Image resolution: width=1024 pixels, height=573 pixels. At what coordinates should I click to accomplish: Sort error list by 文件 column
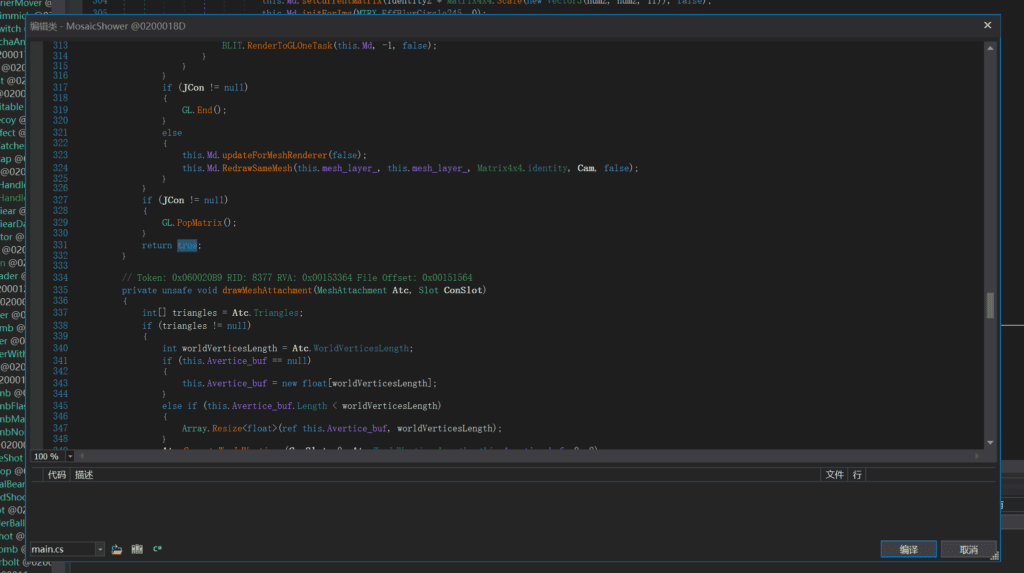pos(835,475)
